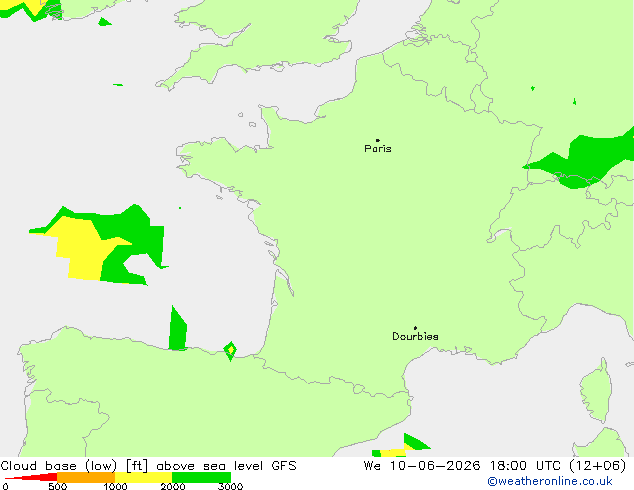This screenshot has width=634, height=490.
Task: Click the red 0-500 ft legend segment
Action: pyautogui.click(x=31, y=477)
